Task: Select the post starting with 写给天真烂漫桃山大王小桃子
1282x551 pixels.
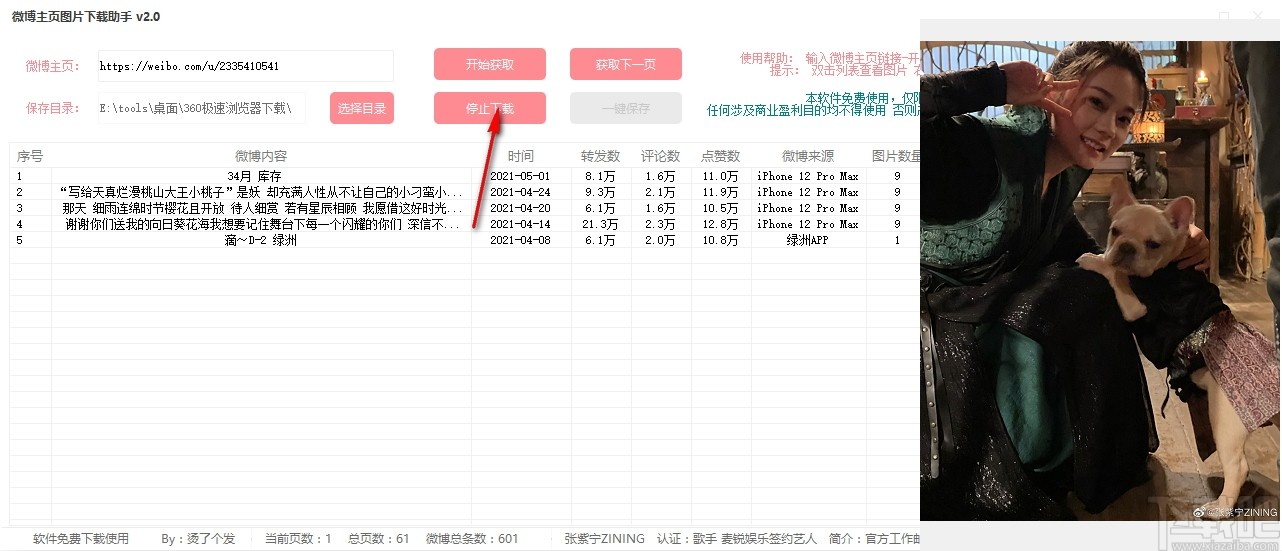Action: pos(465,192)
